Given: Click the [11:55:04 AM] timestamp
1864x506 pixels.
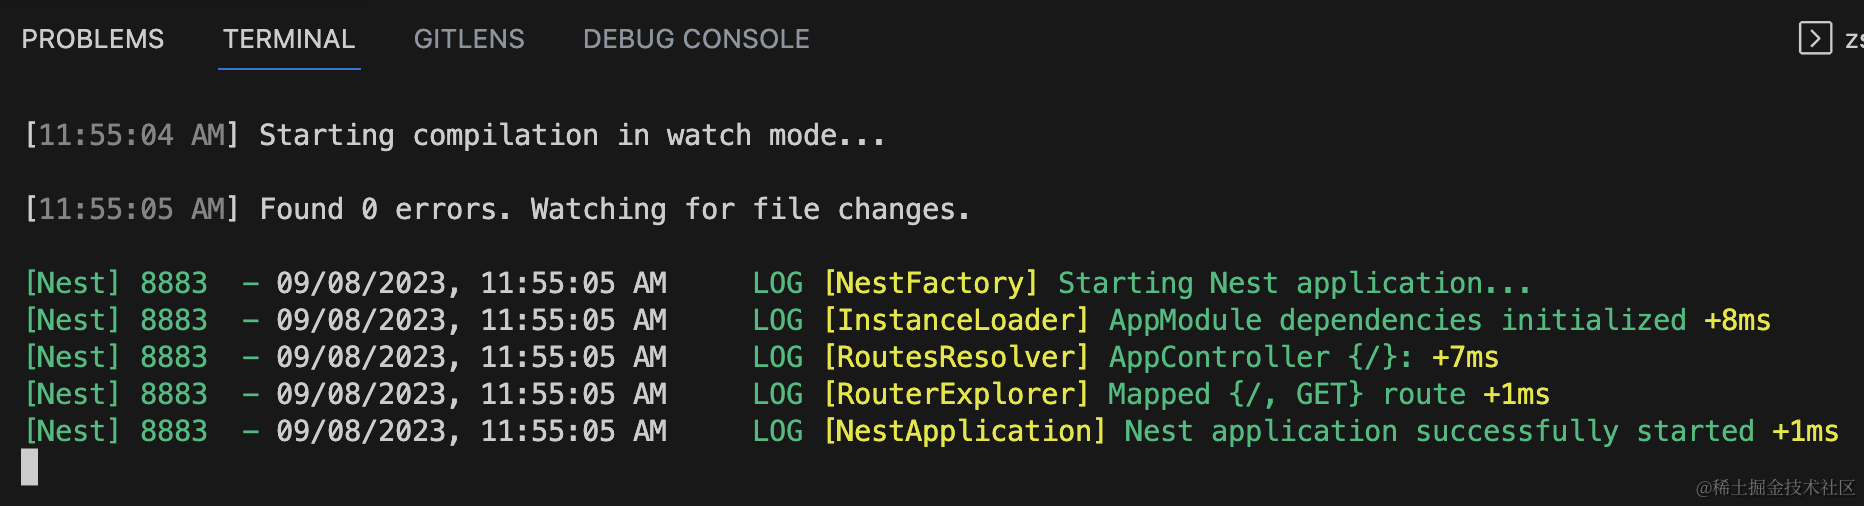Looking at the screenshot, I should coord(132,135).
